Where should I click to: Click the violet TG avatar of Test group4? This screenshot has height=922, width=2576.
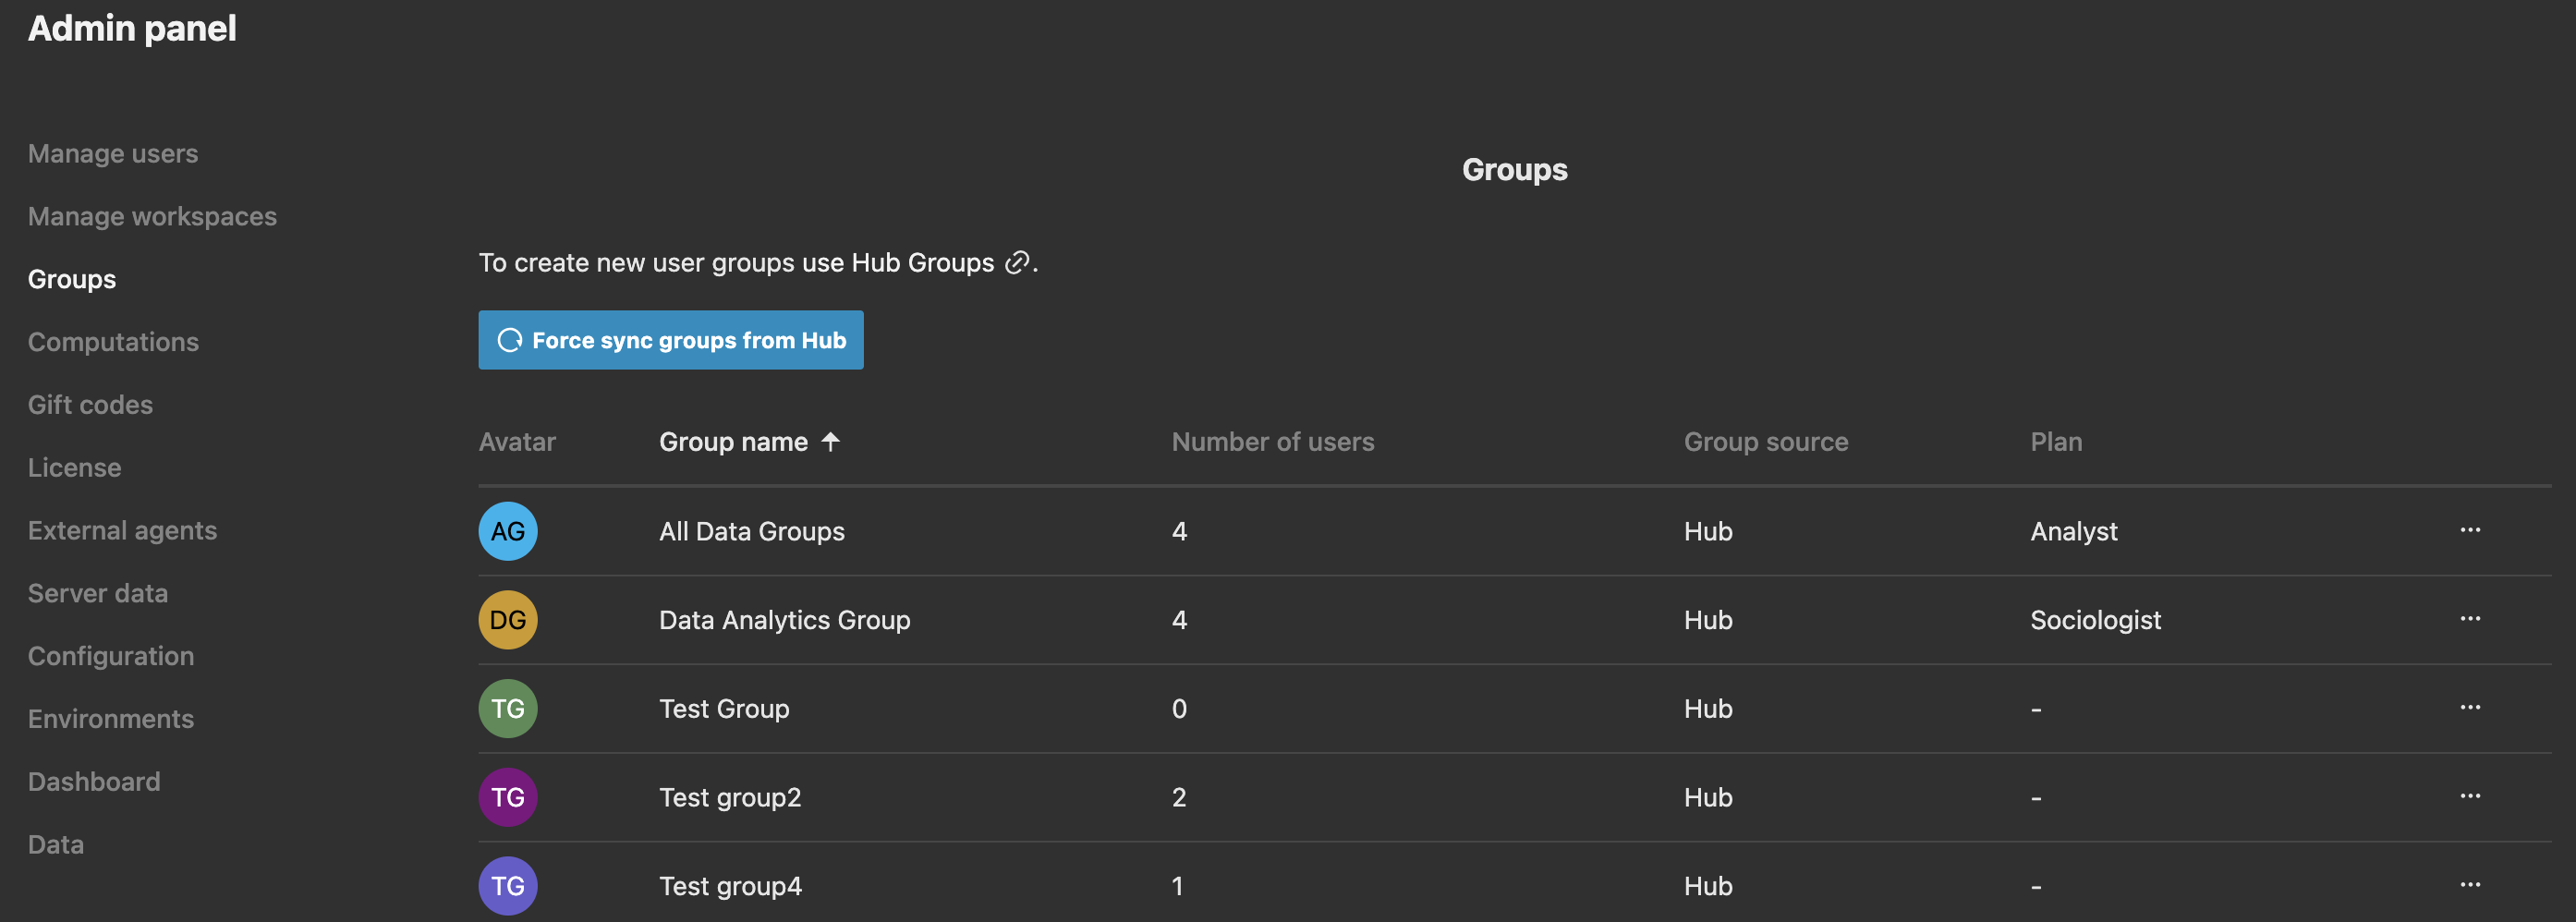click(508, 885)
